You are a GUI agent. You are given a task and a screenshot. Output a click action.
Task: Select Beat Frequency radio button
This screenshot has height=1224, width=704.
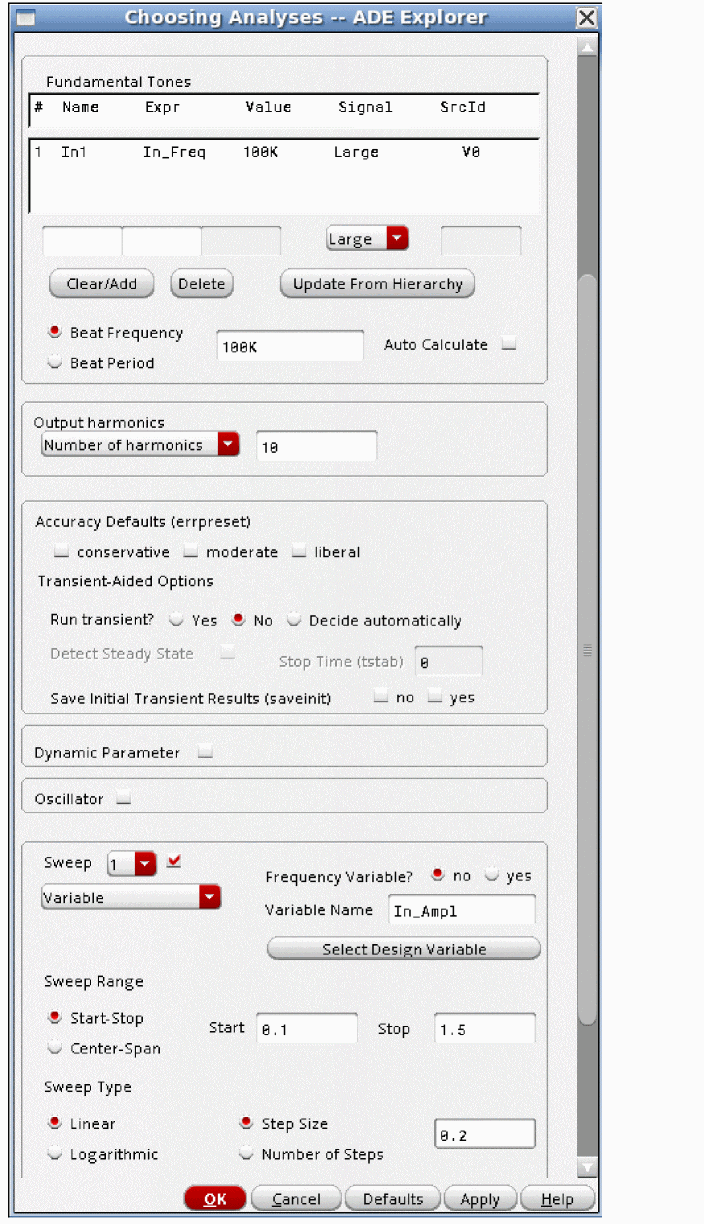(x=54, y=332)
